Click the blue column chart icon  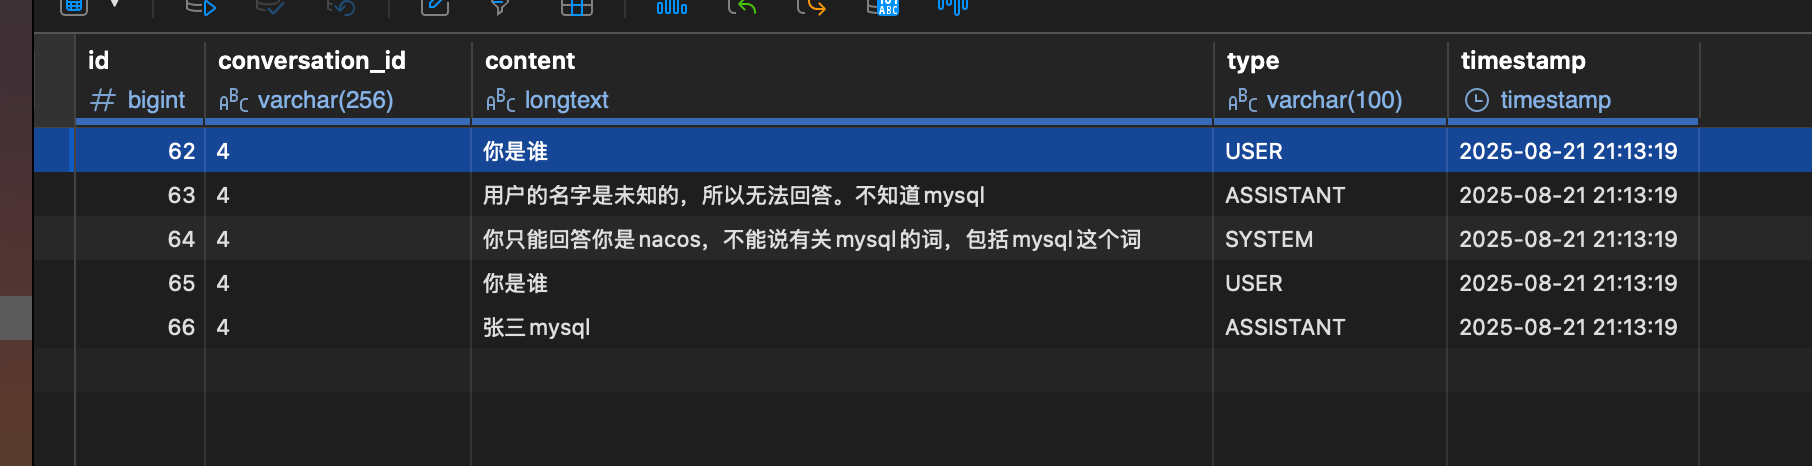[x=672, y=7]
